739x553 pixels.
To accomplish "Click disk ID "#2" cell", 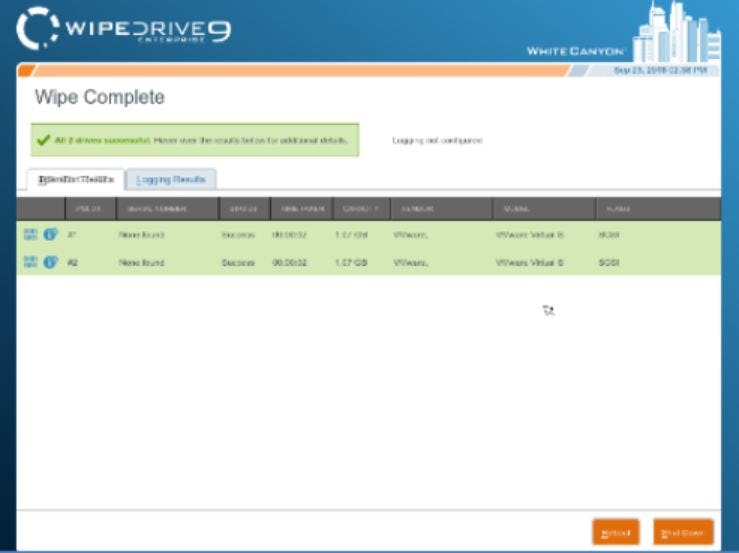I will point(72,263).
